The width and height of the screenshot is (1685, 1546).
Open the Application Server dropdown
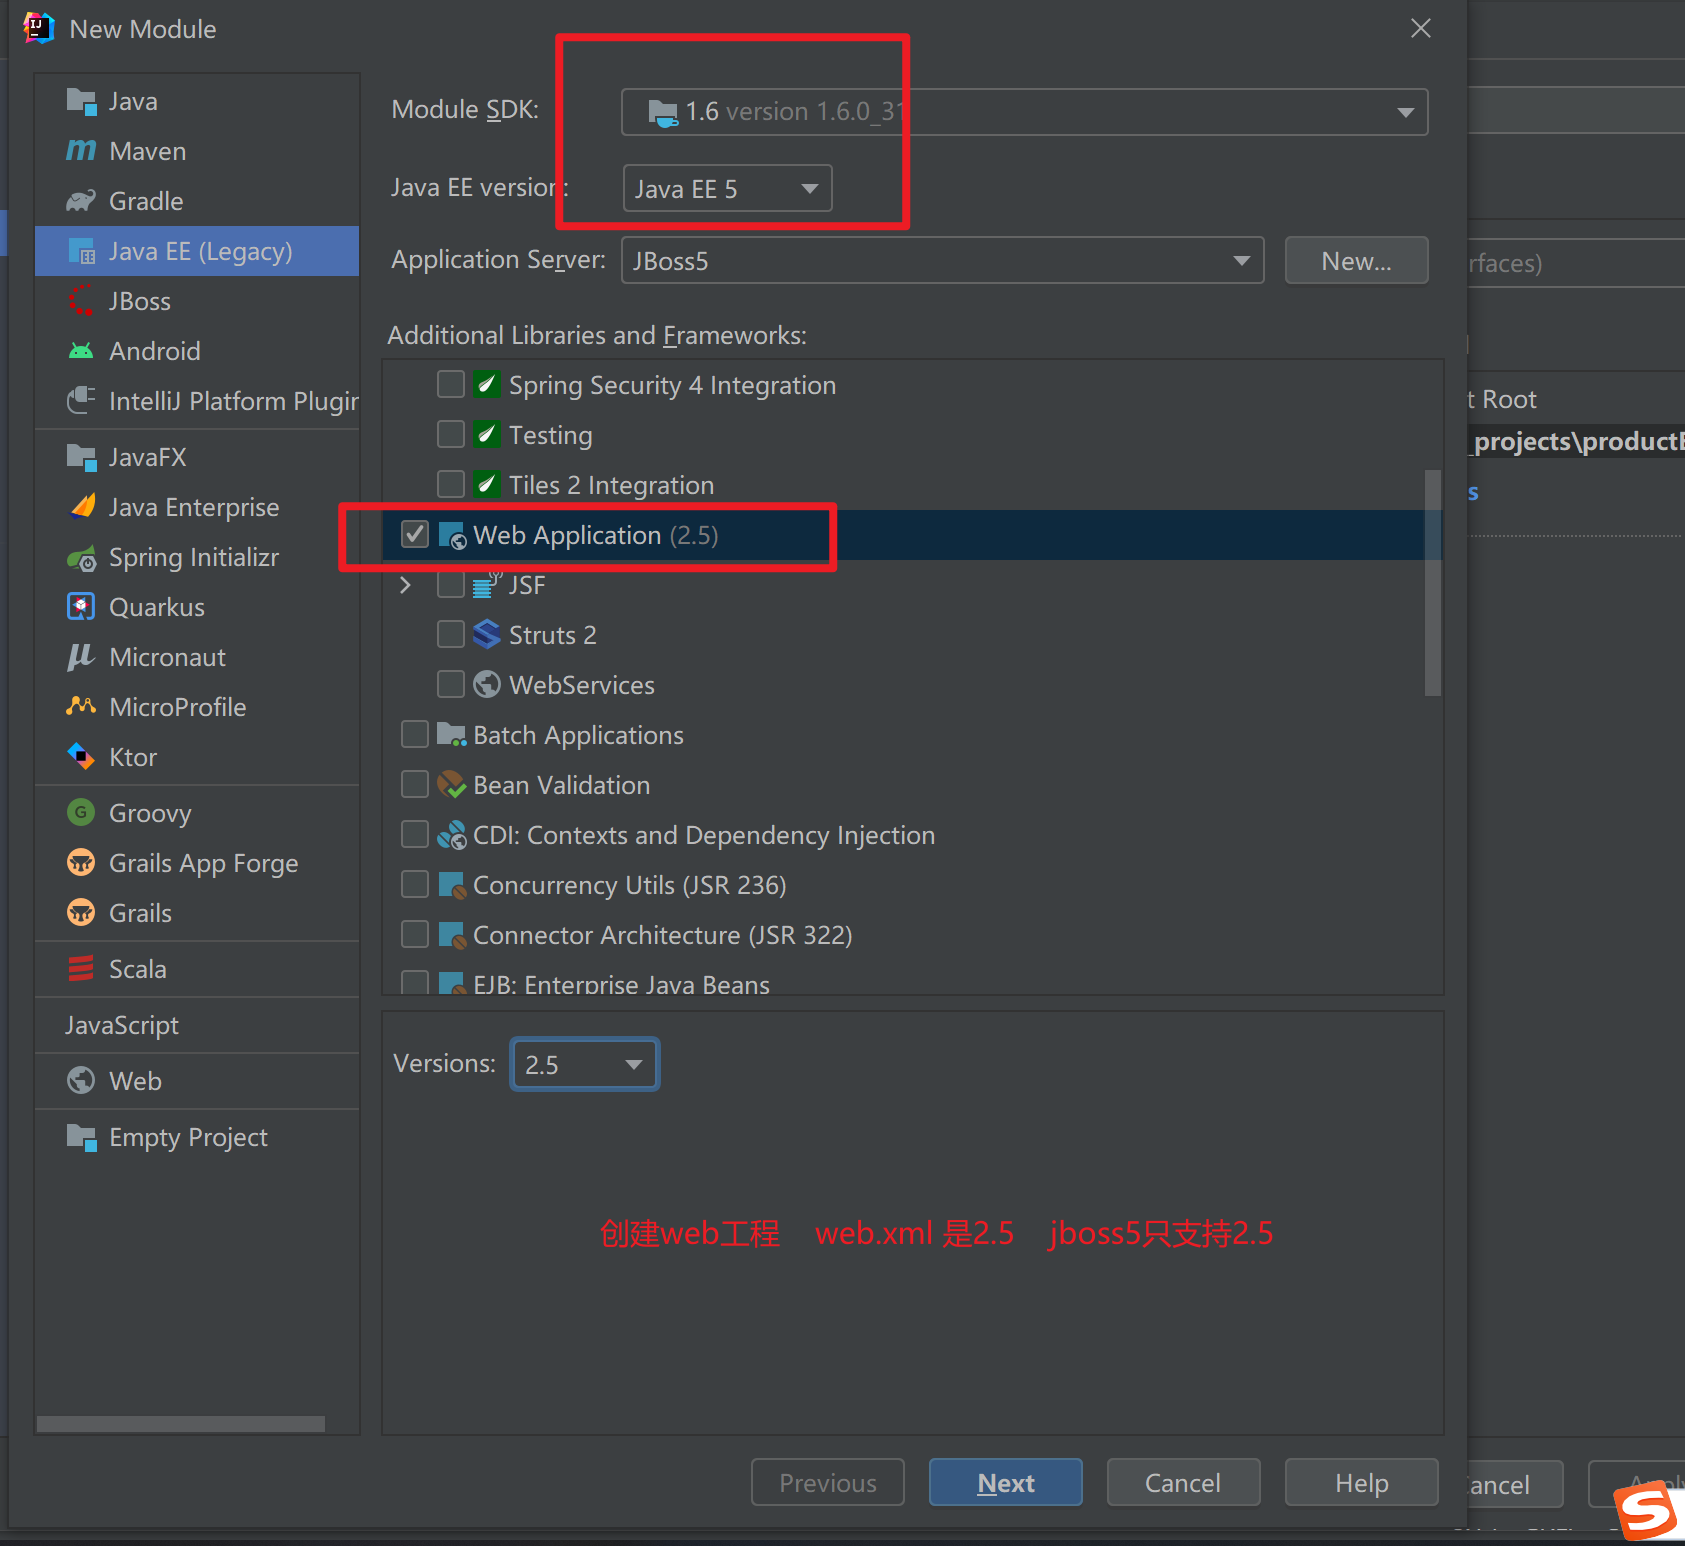(x=942, y=261)
